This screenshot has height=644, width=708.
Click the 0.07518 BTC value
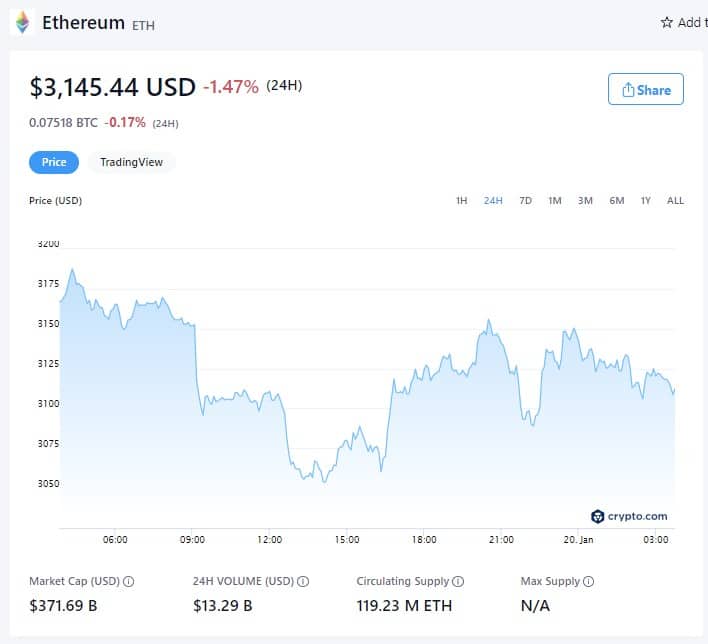coord(63,123)
